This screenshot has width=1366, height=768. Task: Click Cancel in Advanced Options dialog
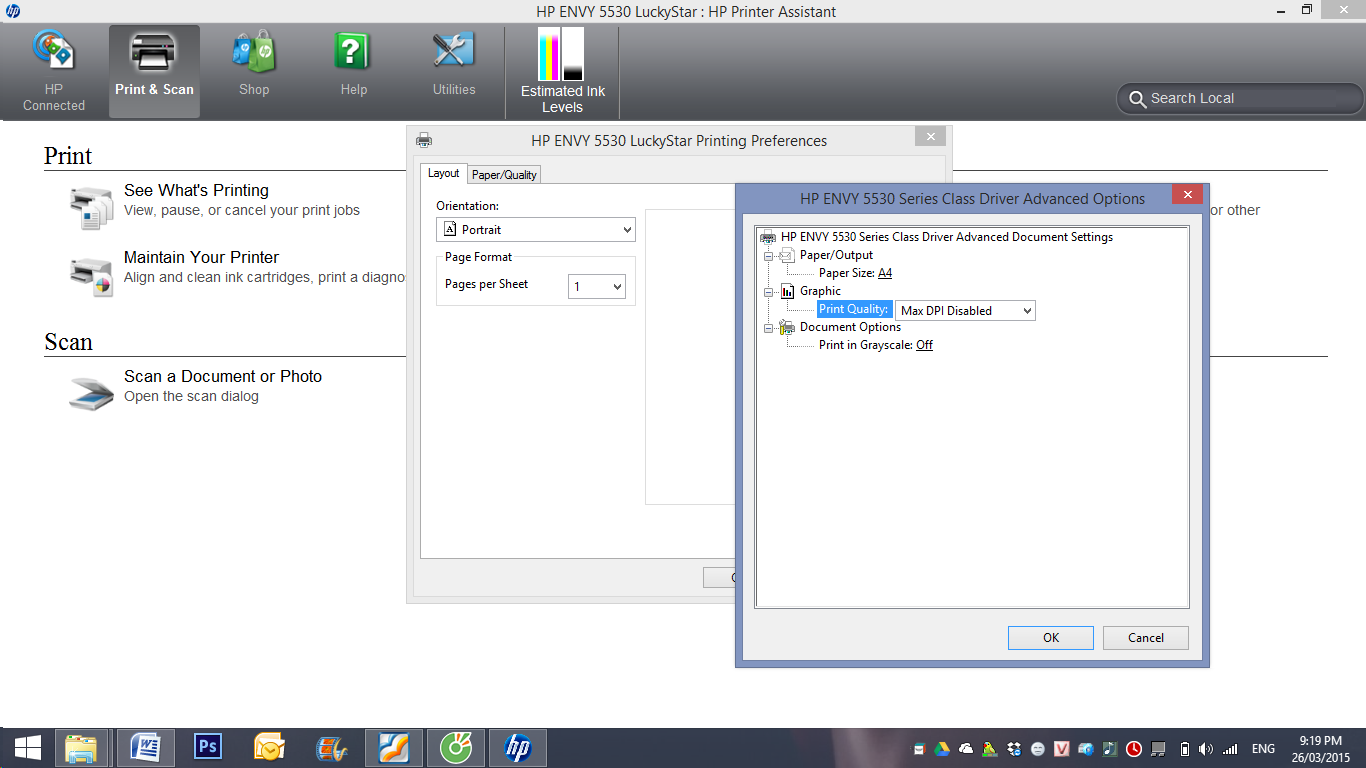pyautogui.click(x=1146, y=638)
